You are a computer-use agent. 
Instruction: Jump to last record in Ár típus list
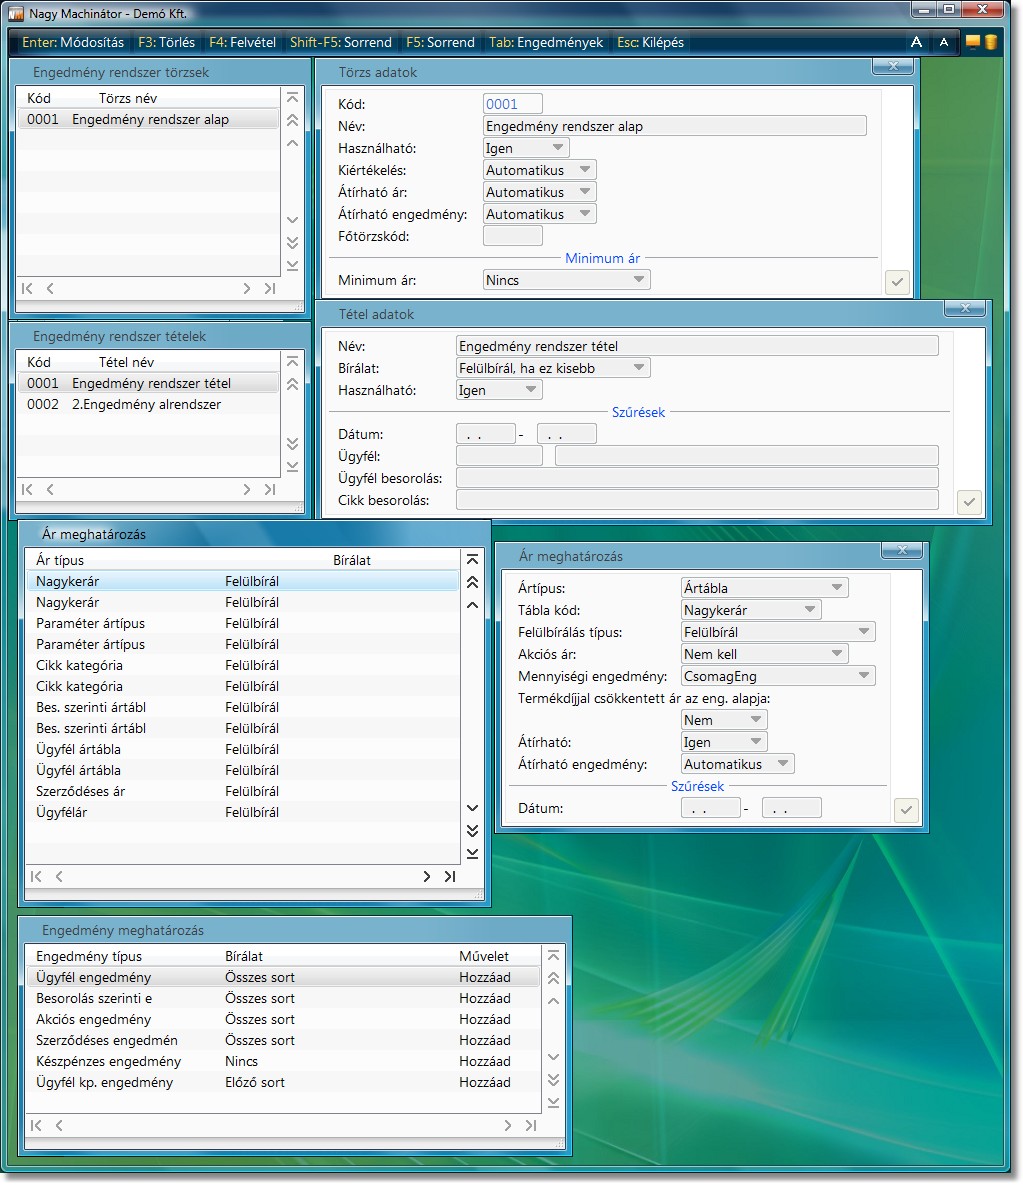(x=450, y=876)
